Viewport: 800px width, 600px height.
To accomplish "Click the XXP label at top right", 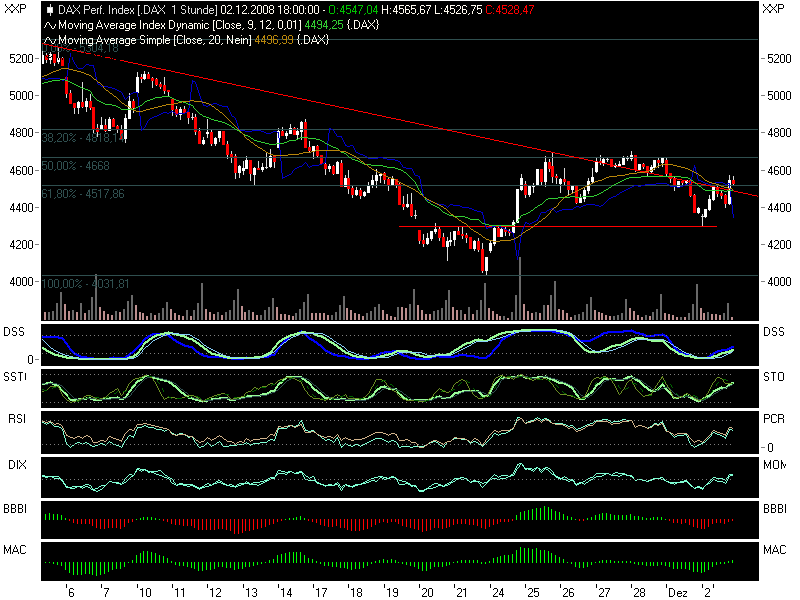I will 773,9.
